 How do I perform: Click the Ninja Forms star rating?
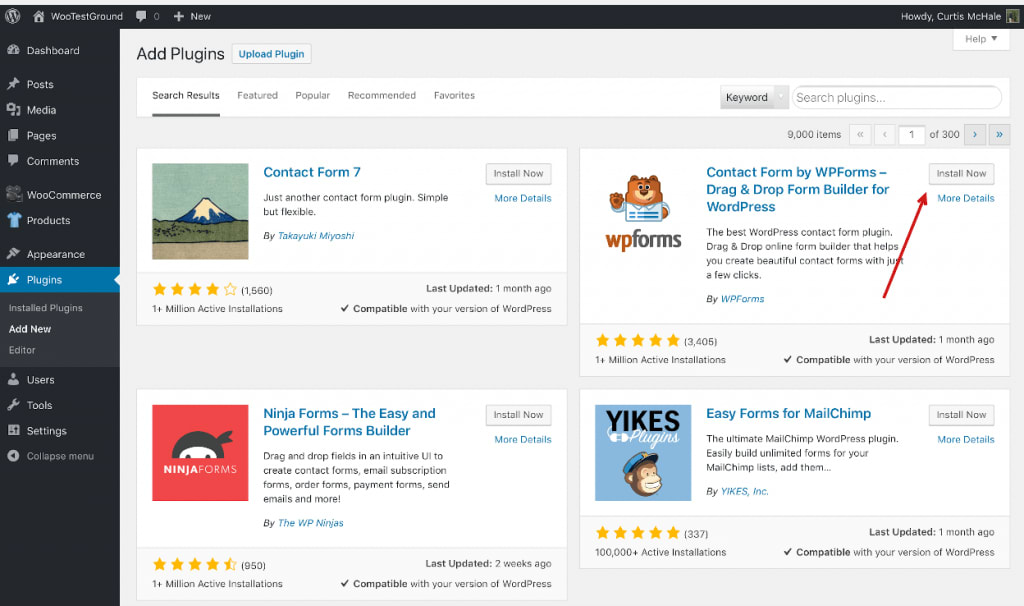(195, 564)
